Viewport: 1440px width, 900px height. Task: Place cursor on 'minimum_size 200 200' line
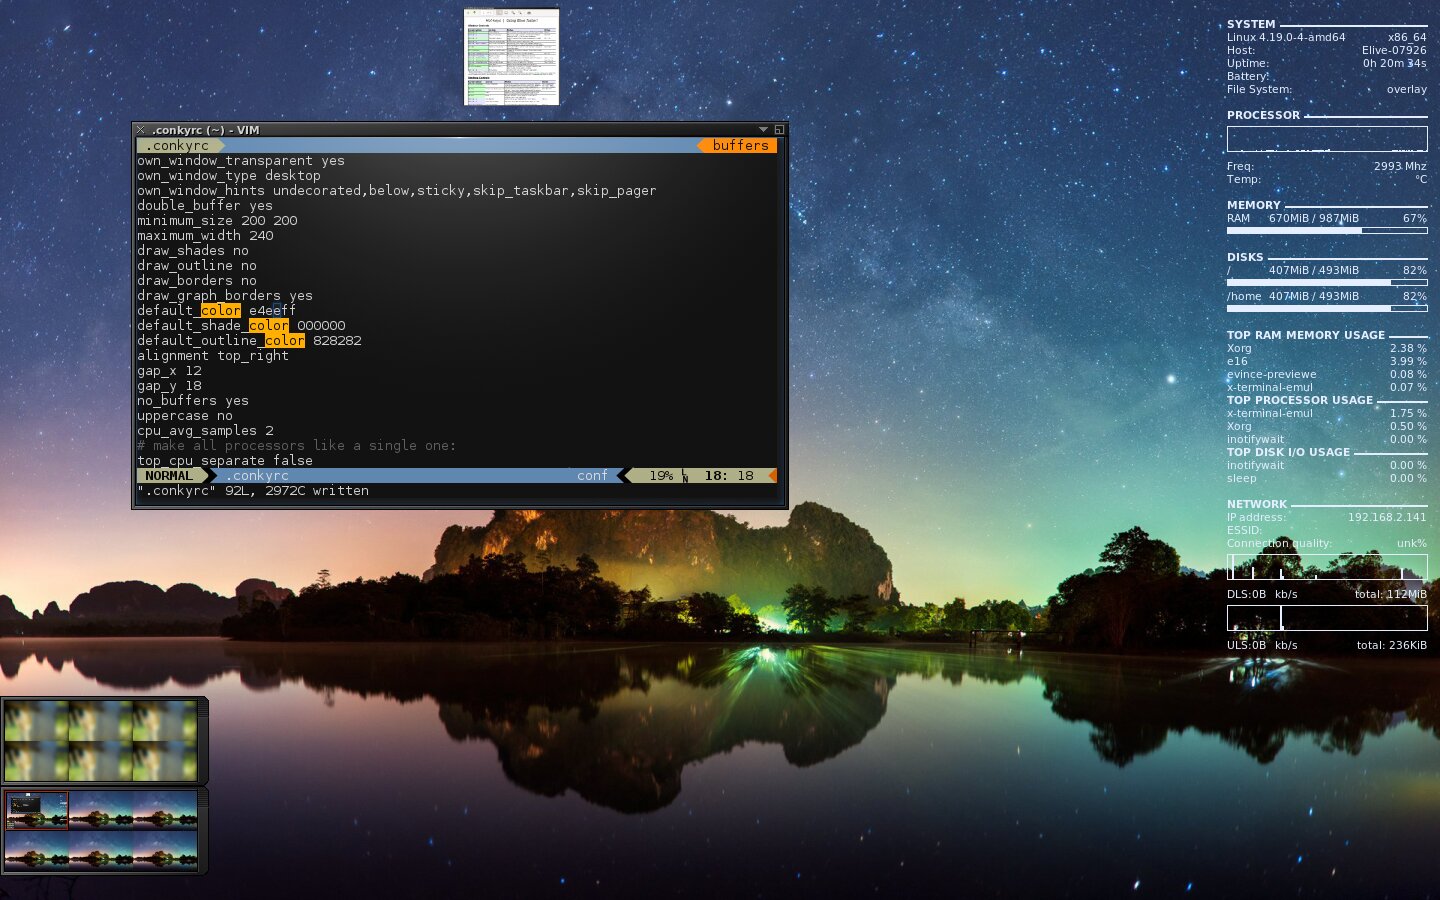tap(217, 221)
